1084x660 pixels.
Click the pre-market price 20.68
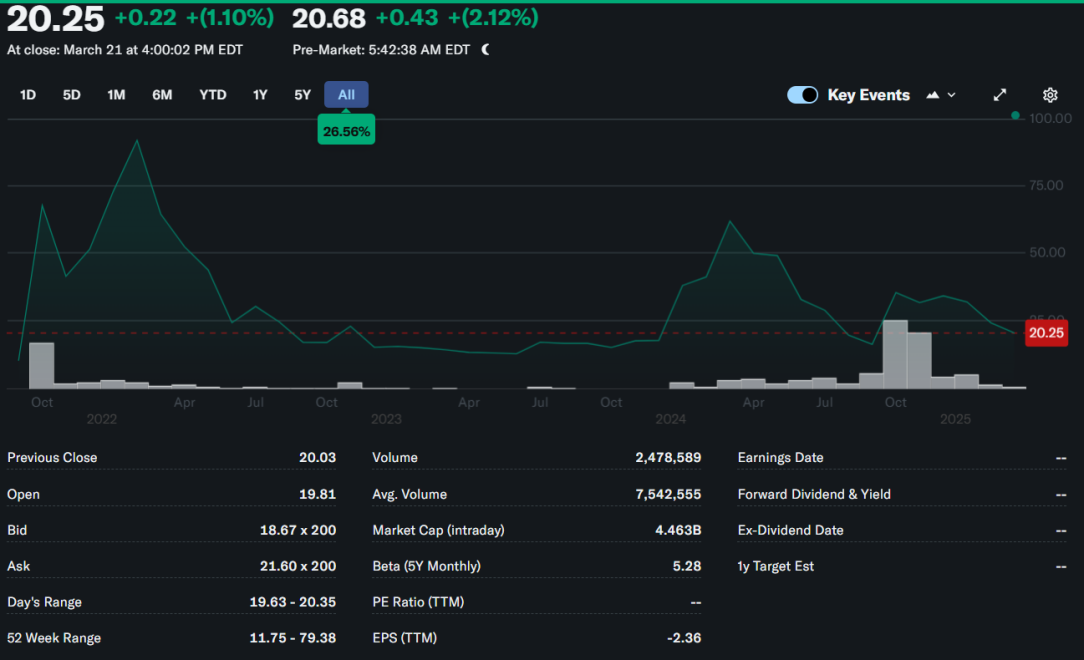pyautogui.click(x=328, y=19)
